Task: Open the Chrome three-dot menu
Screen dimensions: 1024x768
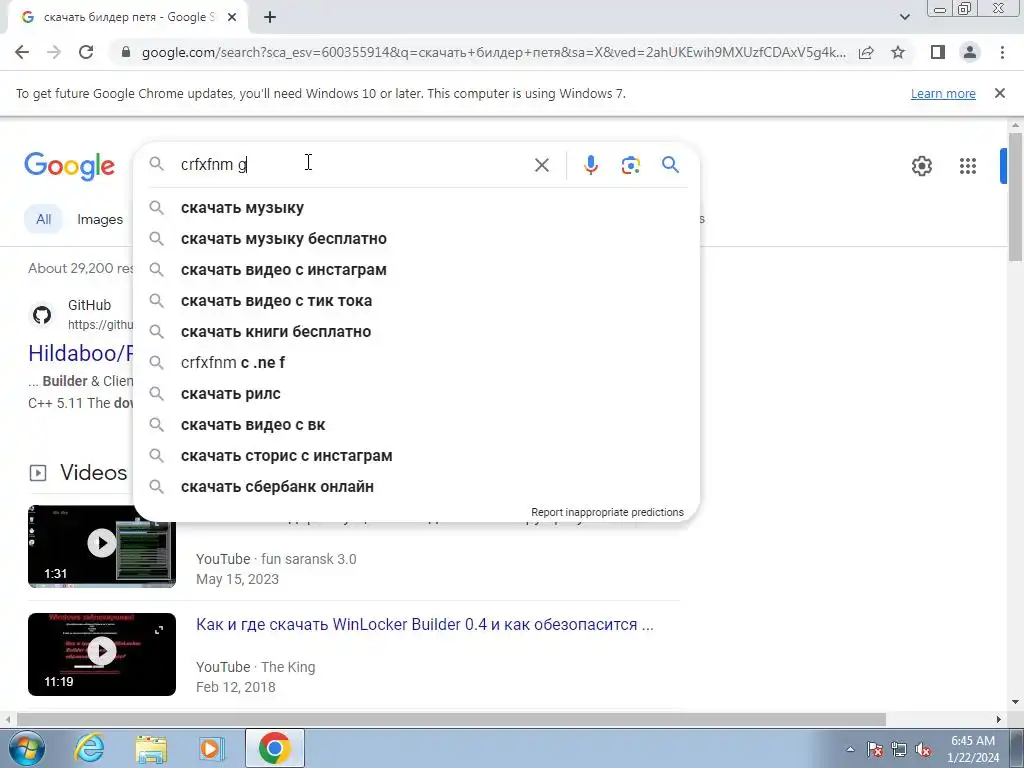Action: [1002, 52]
